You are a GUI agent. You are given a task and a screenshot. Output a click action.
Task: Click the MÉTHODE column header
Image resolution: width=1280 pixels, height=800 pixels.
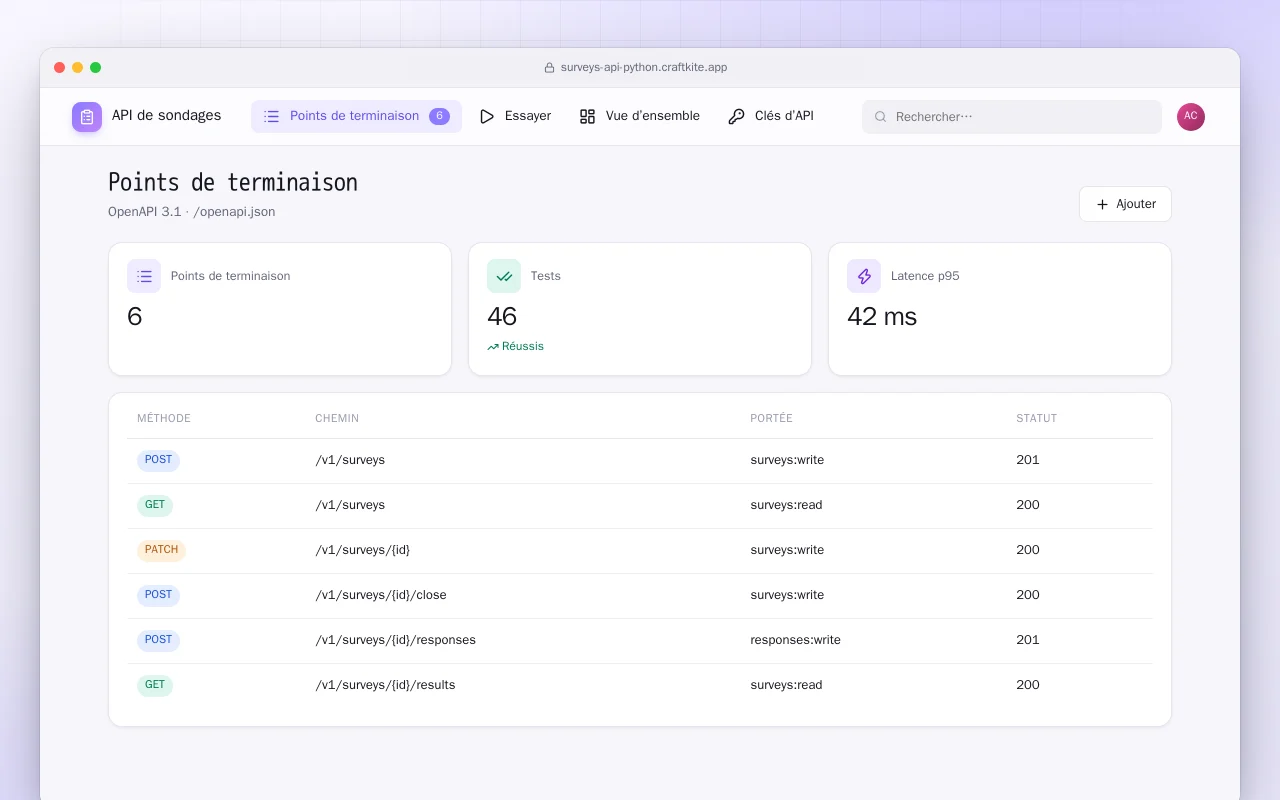[164, 418]
